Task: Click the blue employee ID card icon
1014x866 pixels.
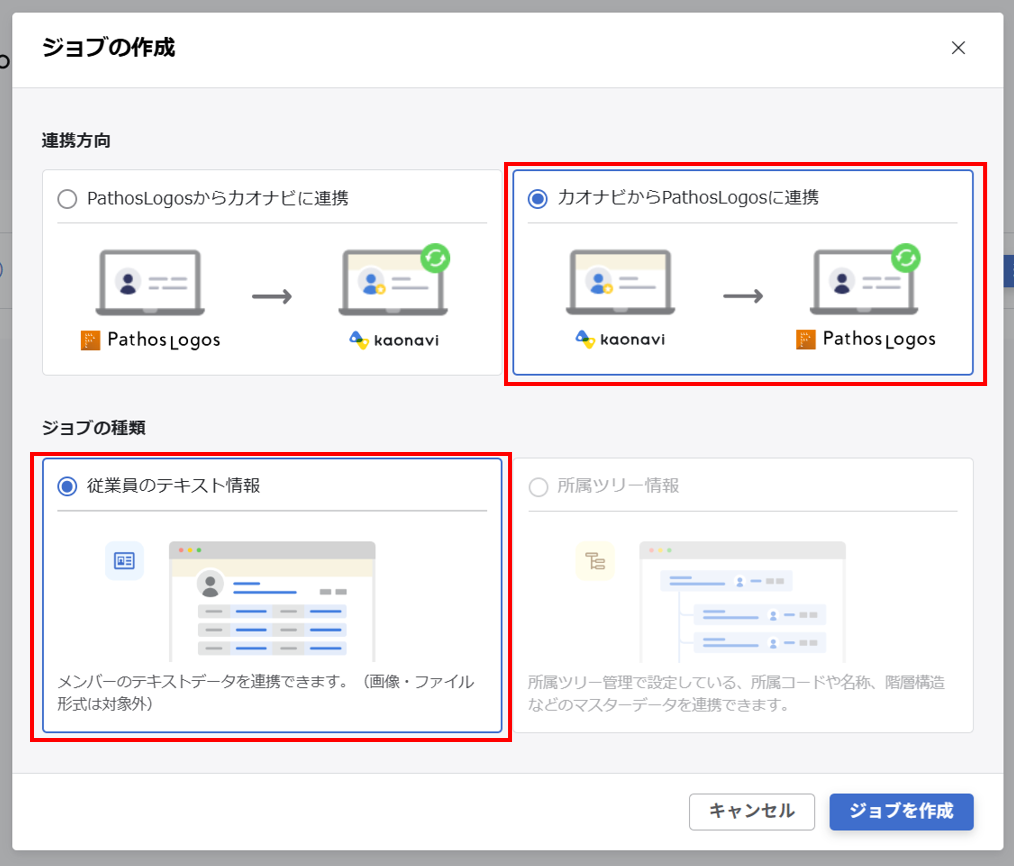Action: click(x=124, y=561)
